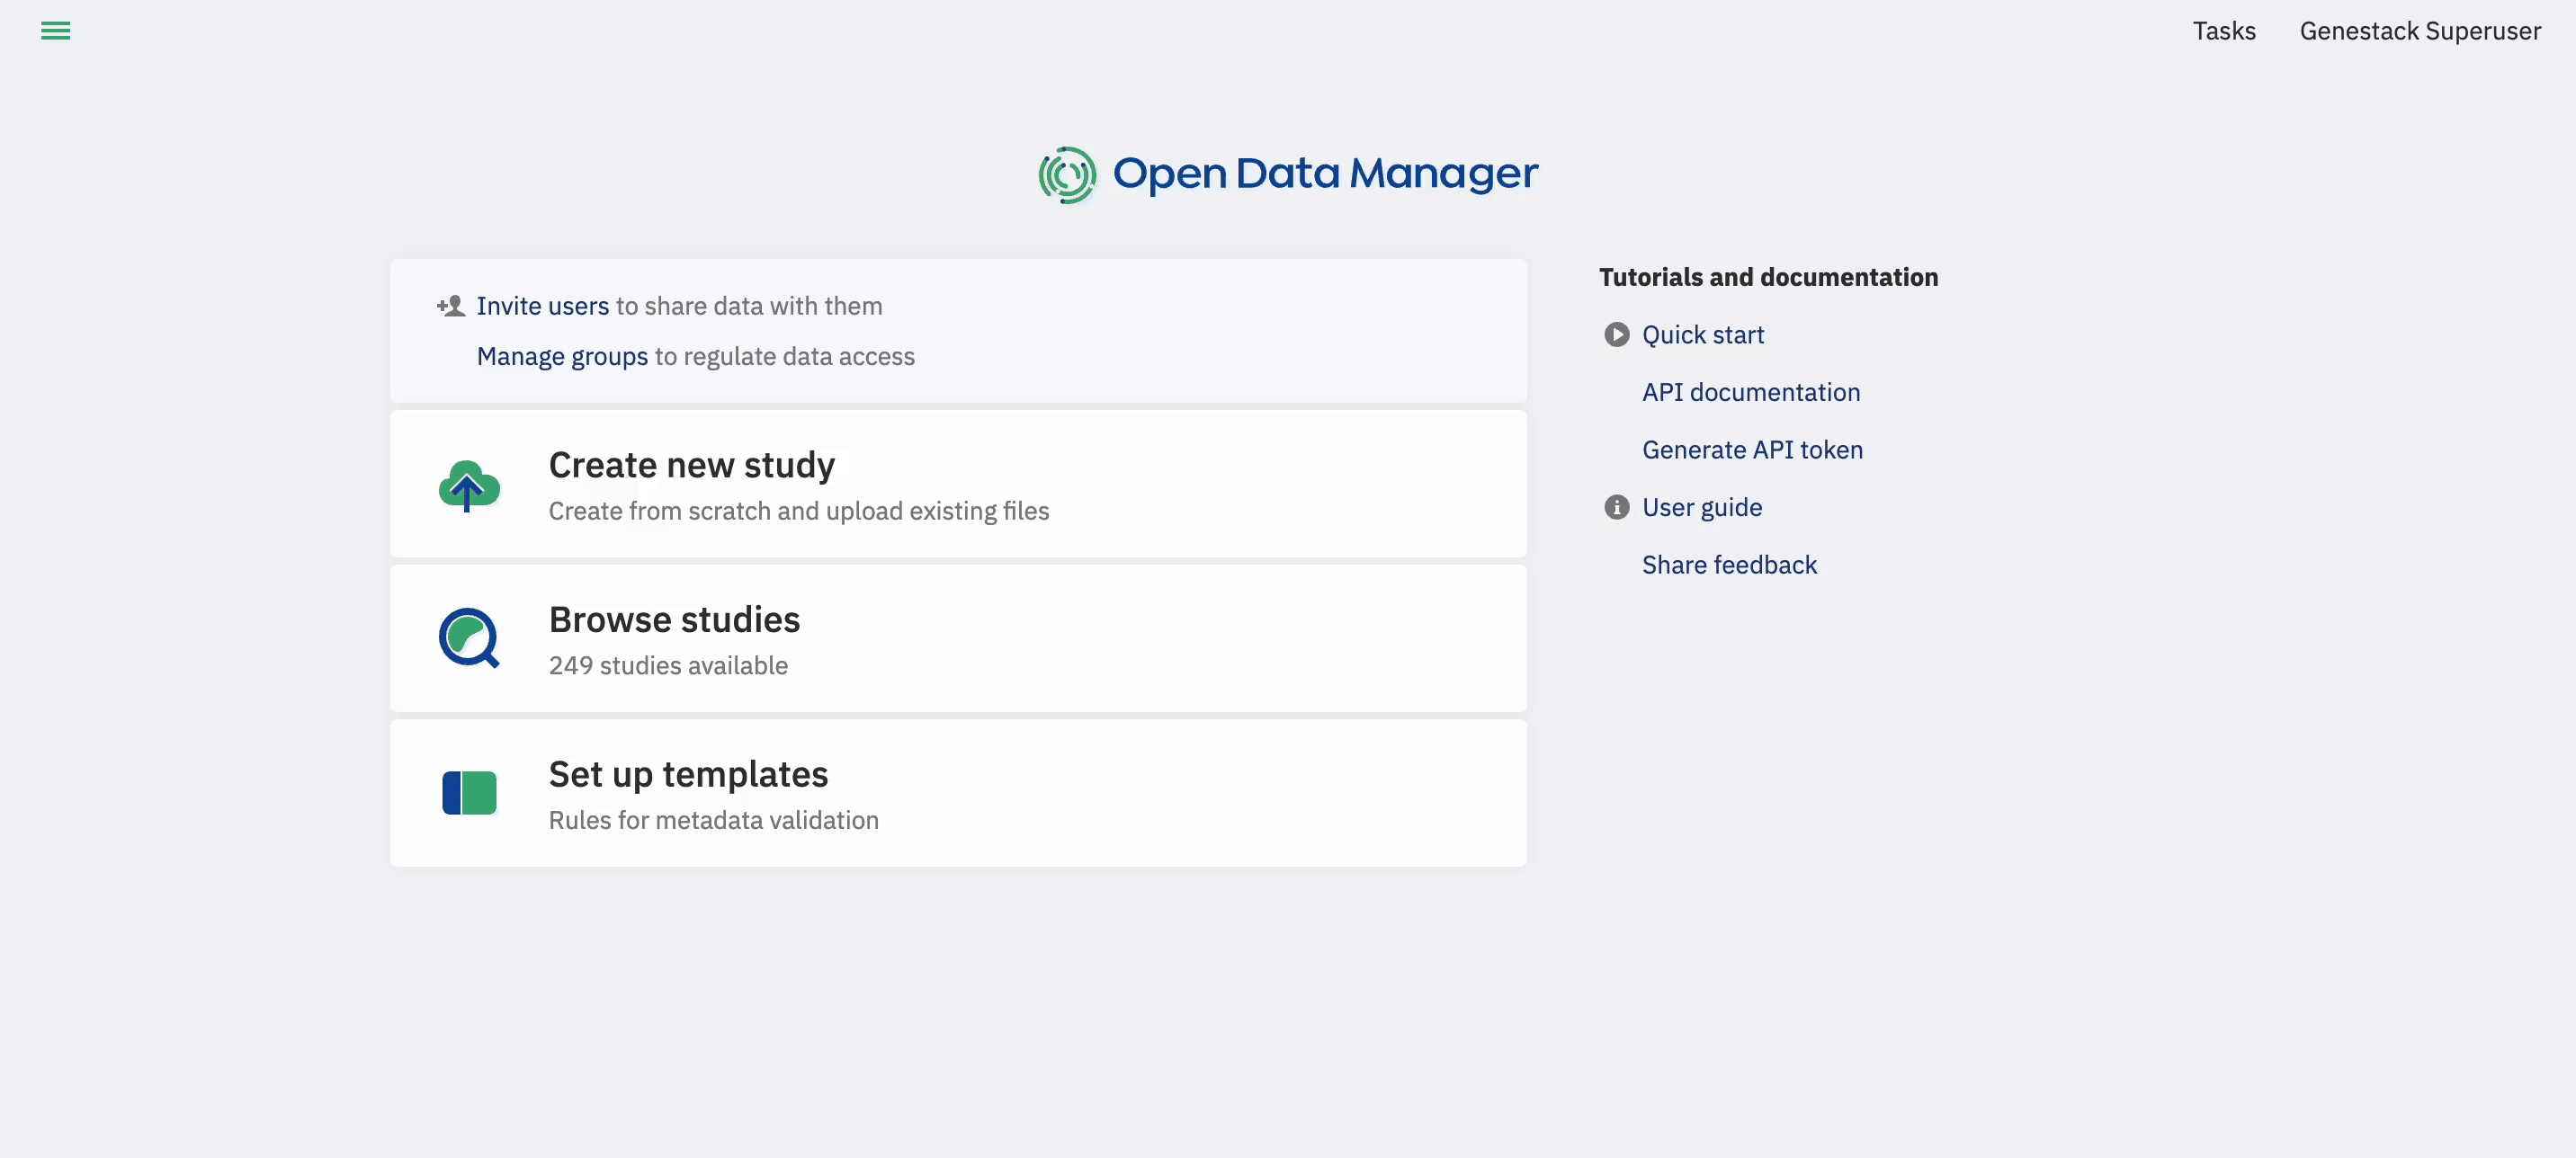Click the Manage groups link
The height and width of the screenshot is (1158, 2576).
click(x=562, y=357)
